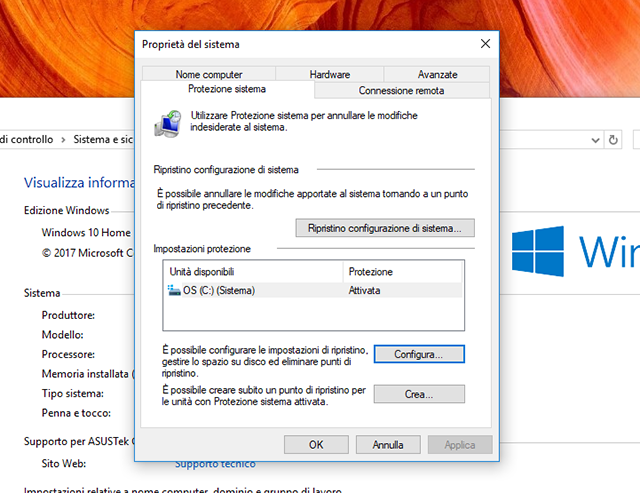Click the Windows logo in System window

tap(538, 251)
